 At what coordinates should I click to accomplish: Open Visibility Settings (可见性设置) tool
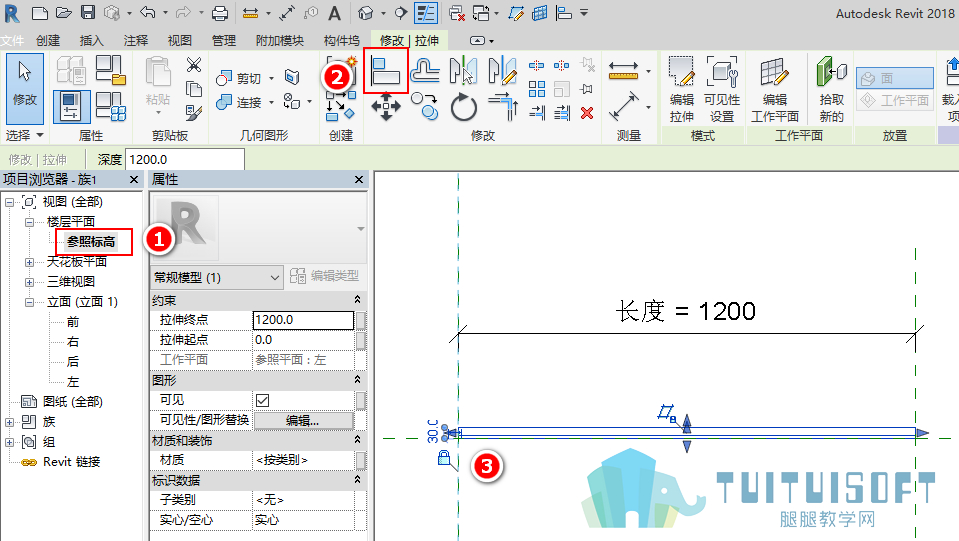point(722,89)
